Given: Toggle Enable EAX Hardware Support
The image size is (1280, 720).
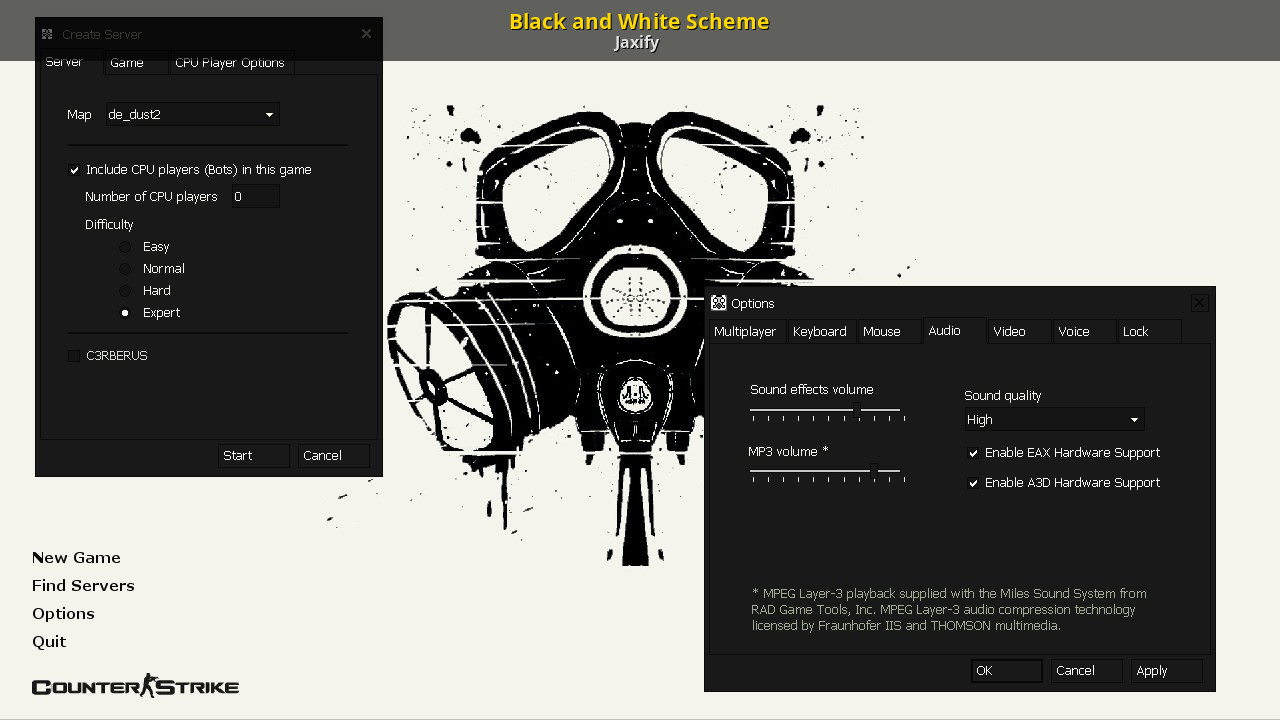Looking at the screenshot, I should [x=973, y=453].
